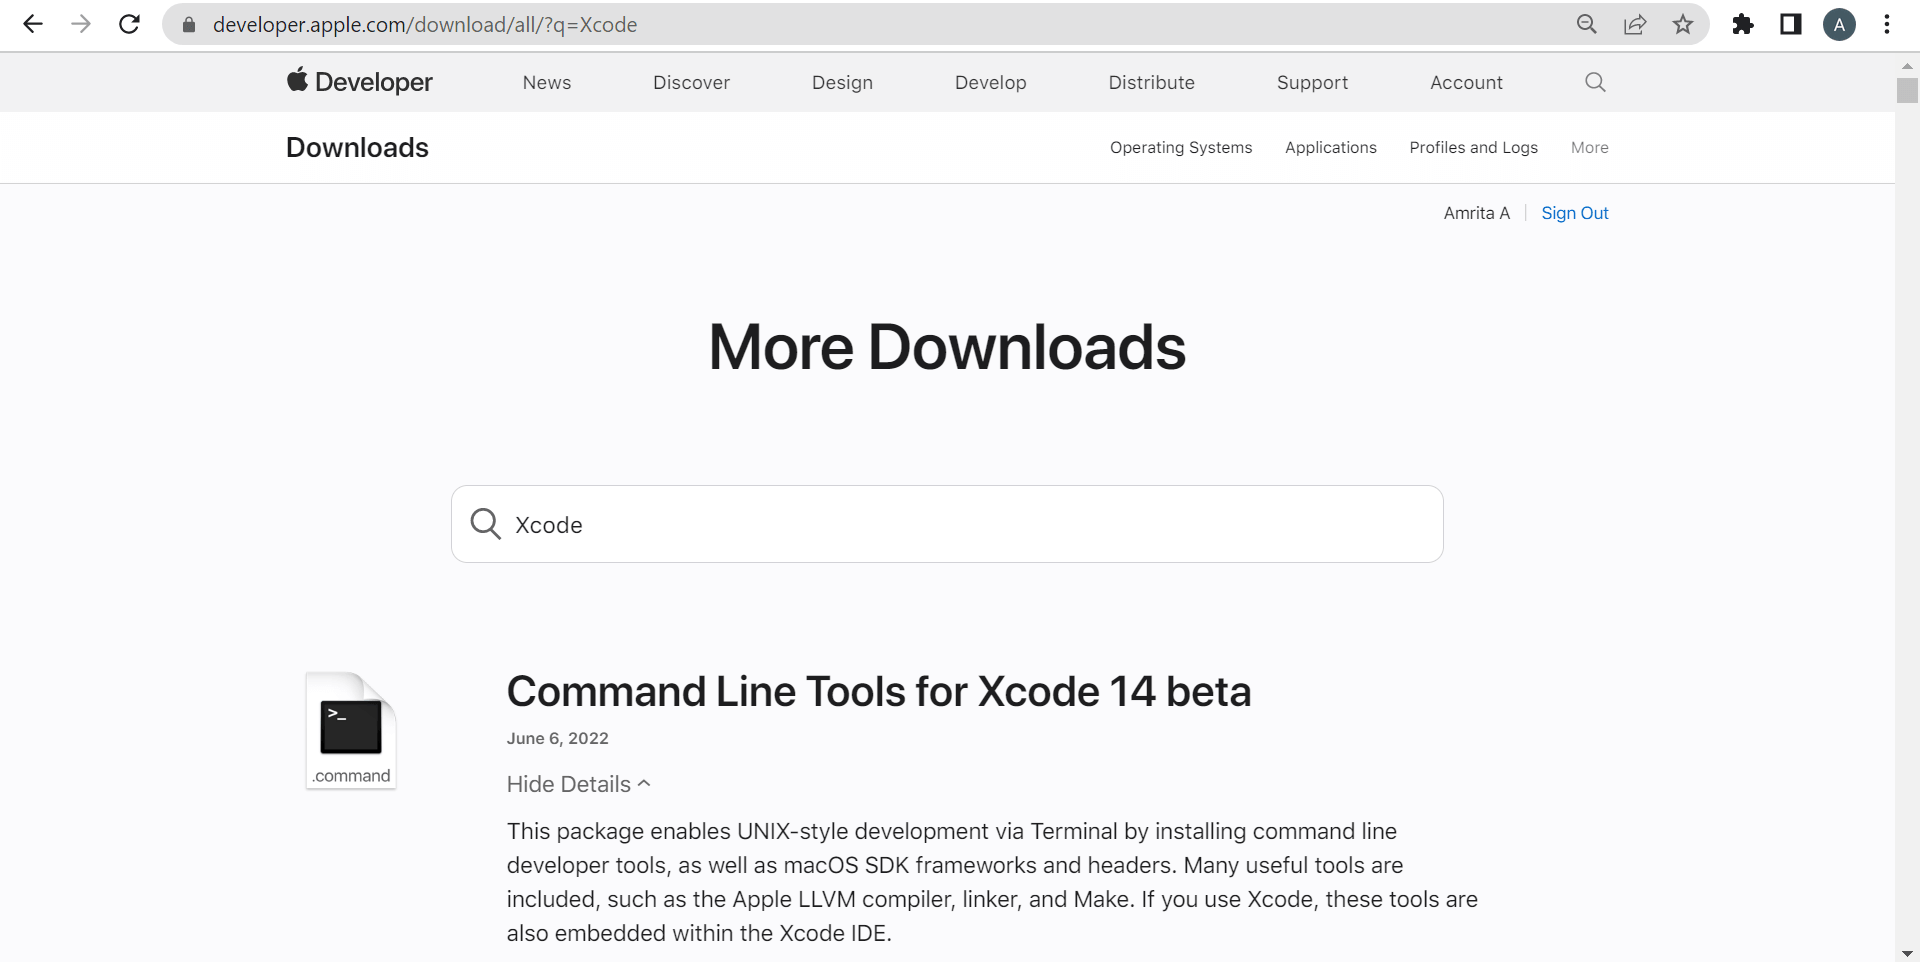Viewport: 1920px width, 962px height.
Task: Bookmark this page with the star icon
Action: click(1683, 25)
